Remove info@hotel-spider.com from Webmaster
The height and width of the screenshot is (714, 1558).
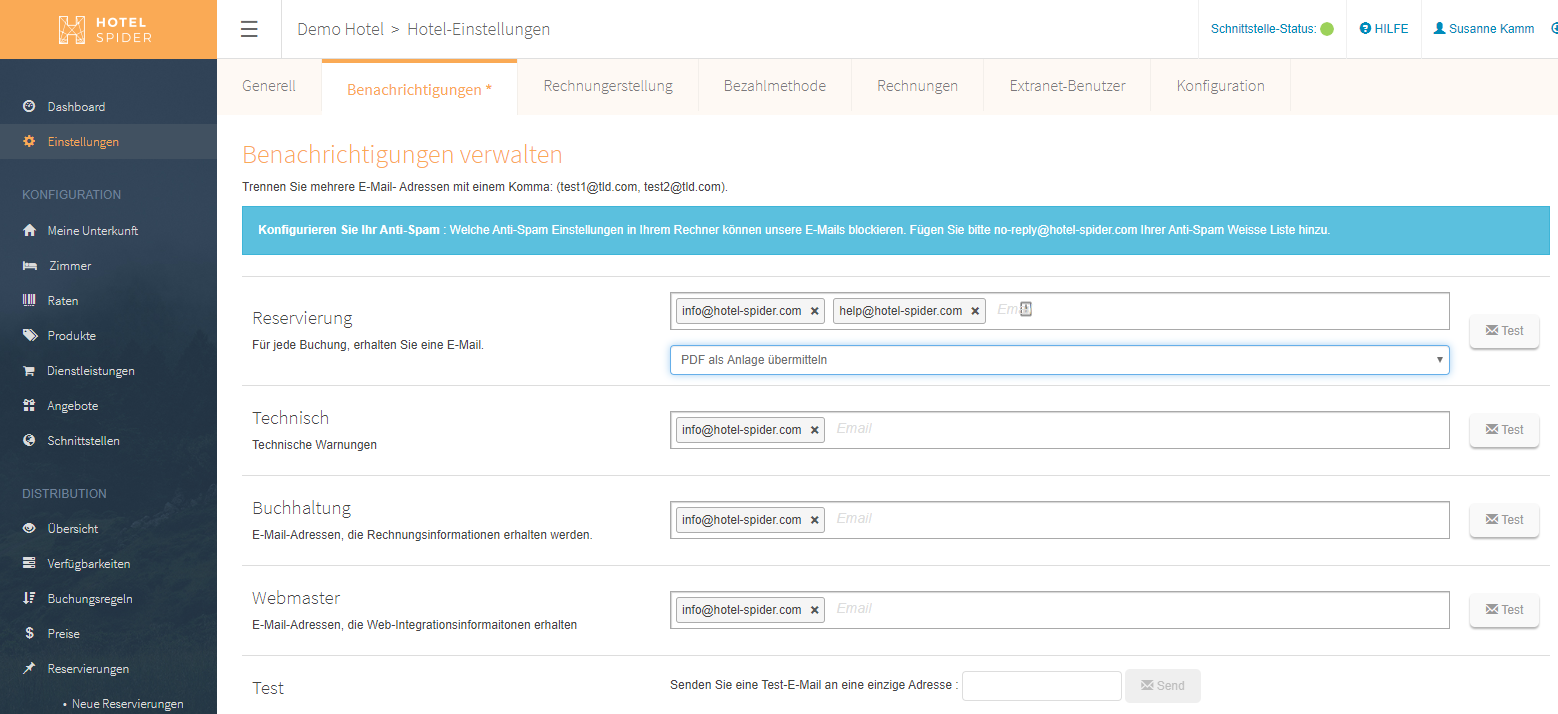pos(814,610)
